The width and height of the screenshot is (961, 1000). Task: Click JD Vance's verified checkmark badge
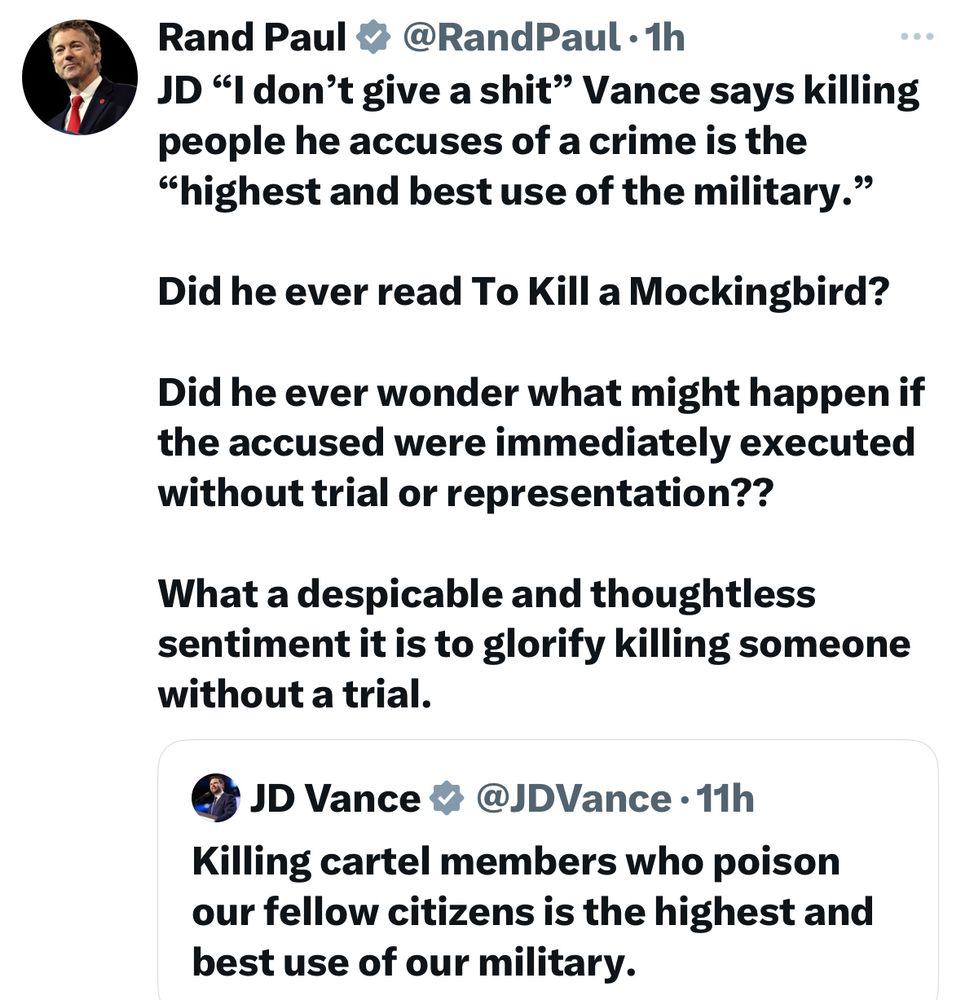pyautogui.click(x=446, y=798)
